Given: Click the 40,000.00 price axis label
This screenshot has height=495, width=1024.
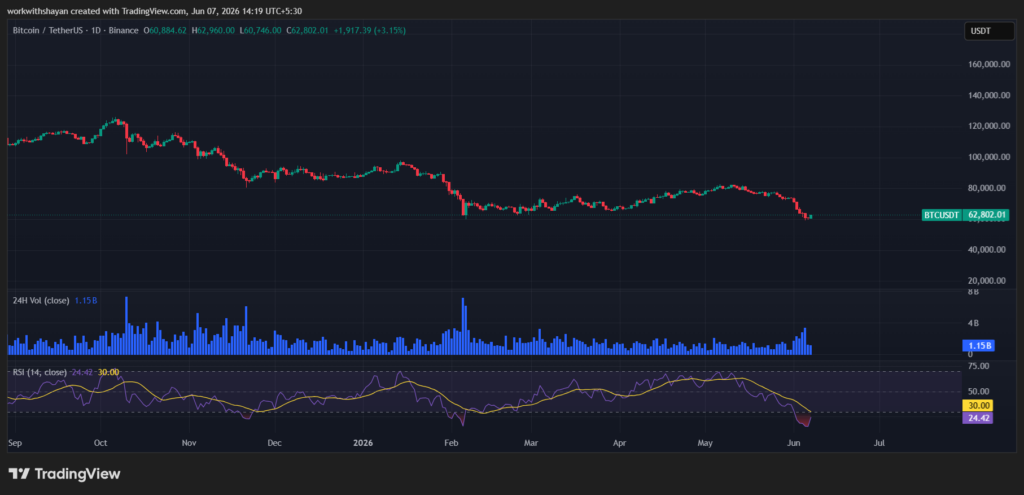Looking at the screenshot, I should [x=987, y=249].
